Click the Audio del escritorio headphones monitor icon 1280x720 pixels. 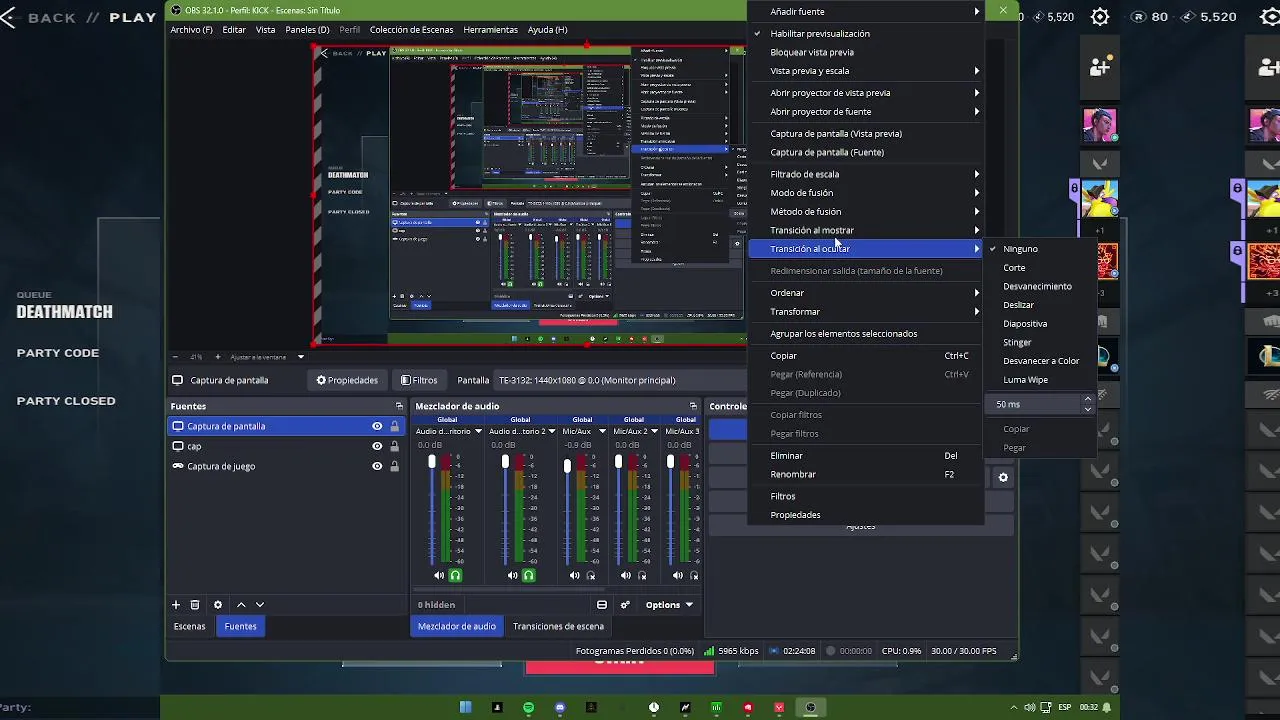click(455, 575)
